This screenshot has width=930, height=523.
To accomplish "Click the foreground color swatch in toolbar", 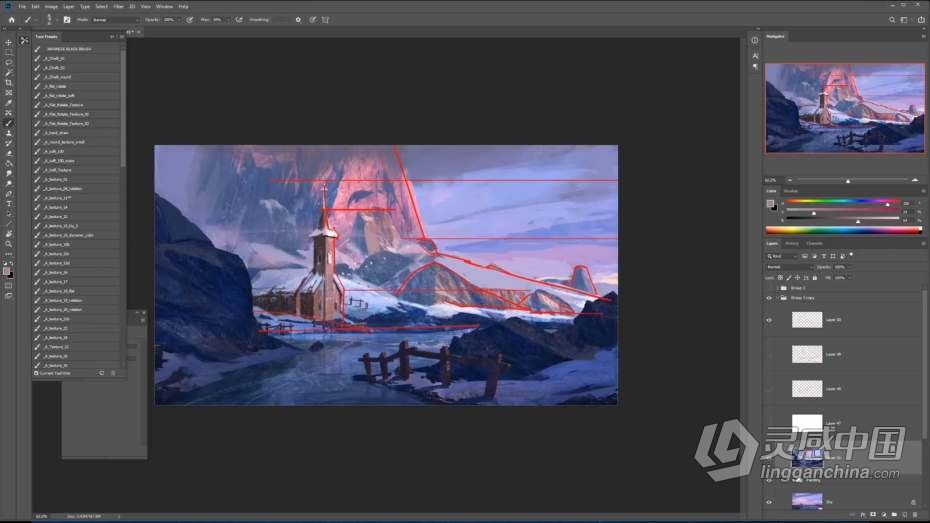I will pos(7,271).
